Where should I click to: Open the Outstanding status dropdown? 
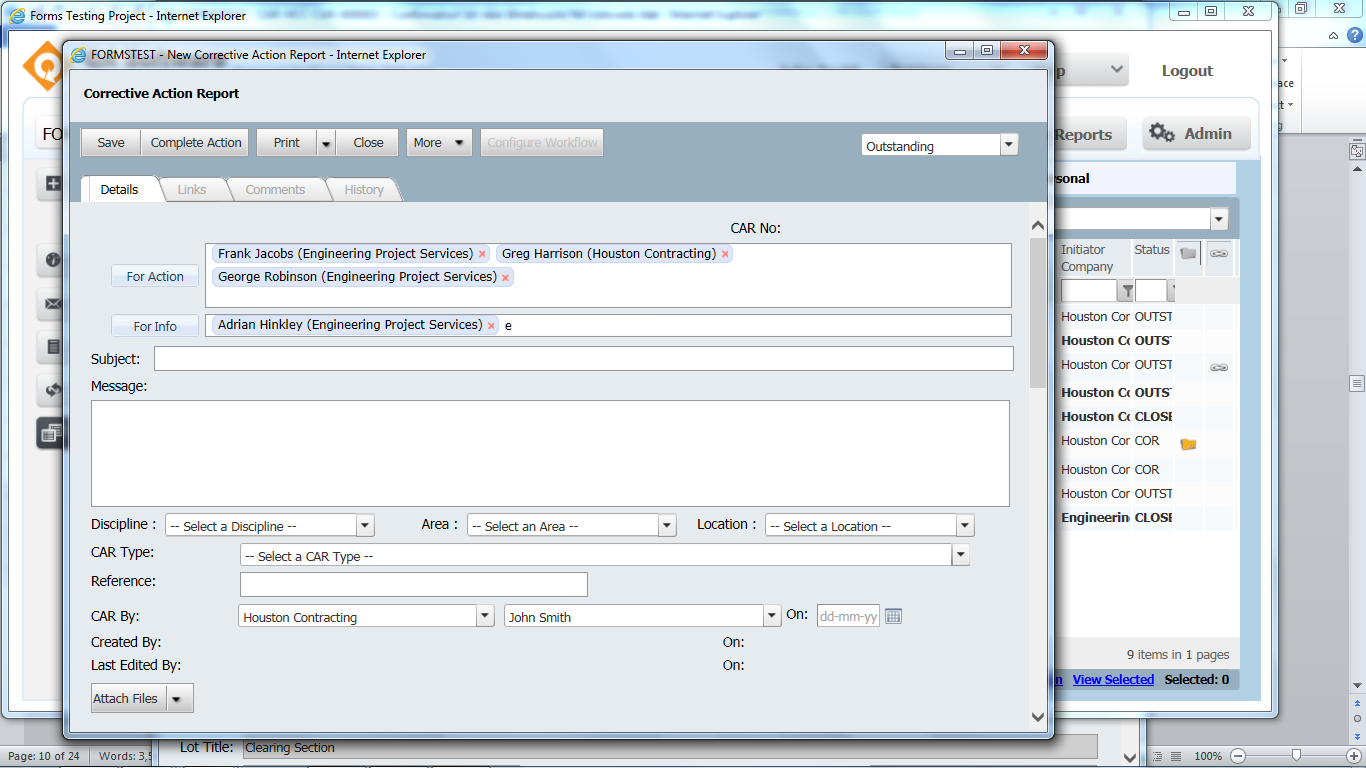[1008, 144]
